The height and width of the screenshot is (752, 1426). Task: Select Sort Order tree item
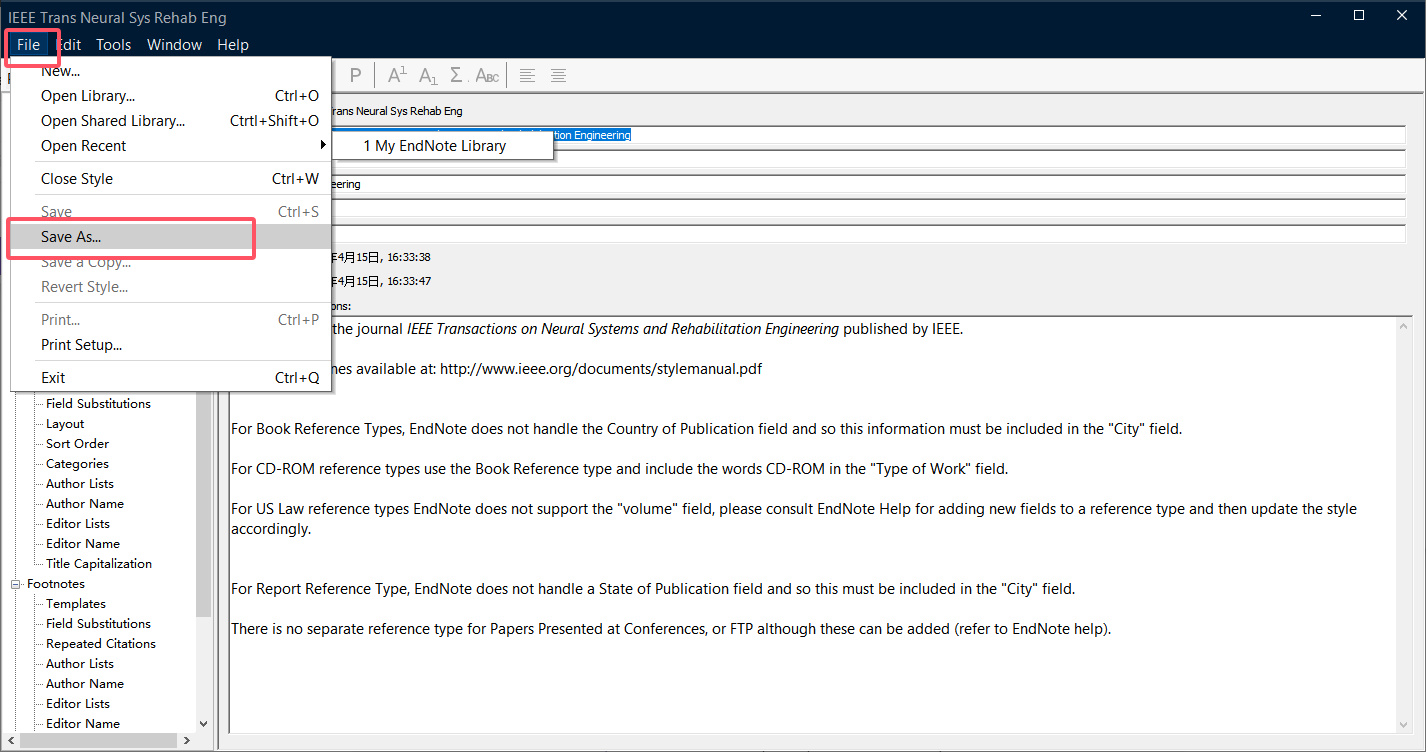pyautogui.click(x=77, y=444)
